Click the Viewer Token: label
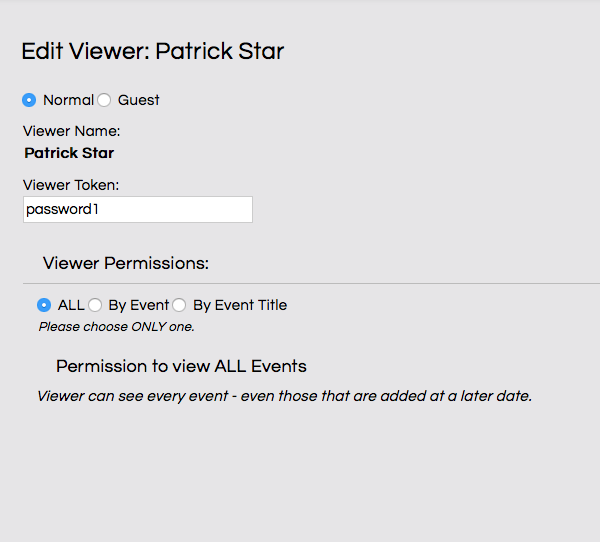This screenshot has height=542, width=600. (71, 185)
